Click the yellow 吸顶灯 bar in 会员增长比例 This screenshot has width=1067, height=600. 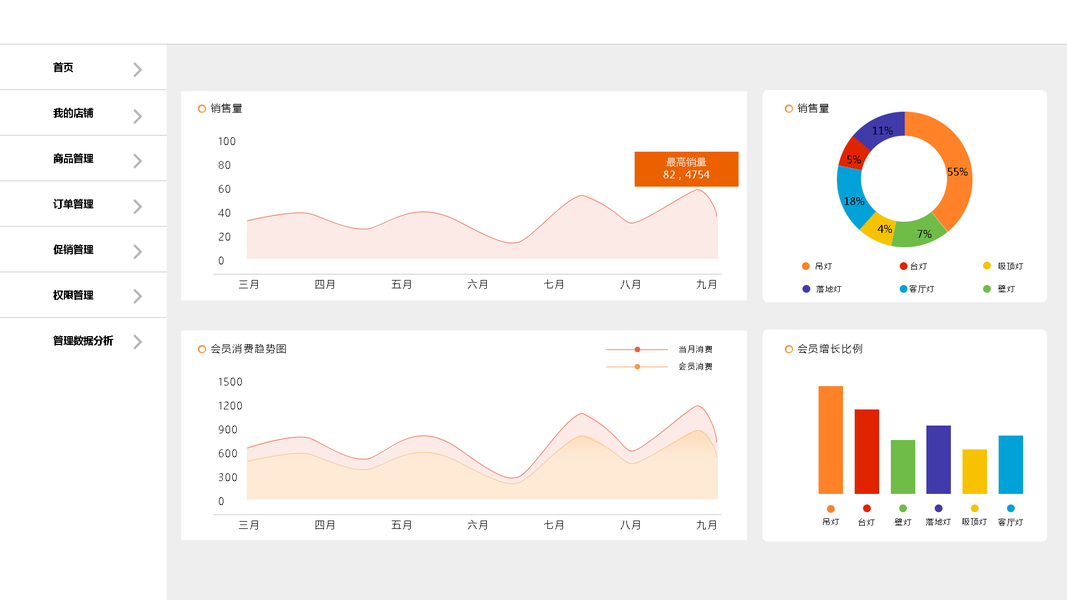974,471
